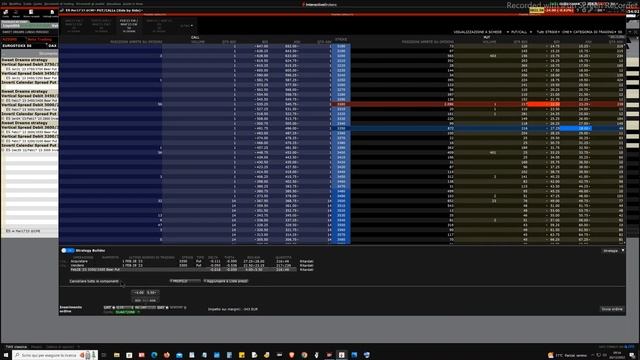The width and height of the screenshot is (640, 360).
Task: Open File Explorer from the taskbar
Action: tap(117, 355)
